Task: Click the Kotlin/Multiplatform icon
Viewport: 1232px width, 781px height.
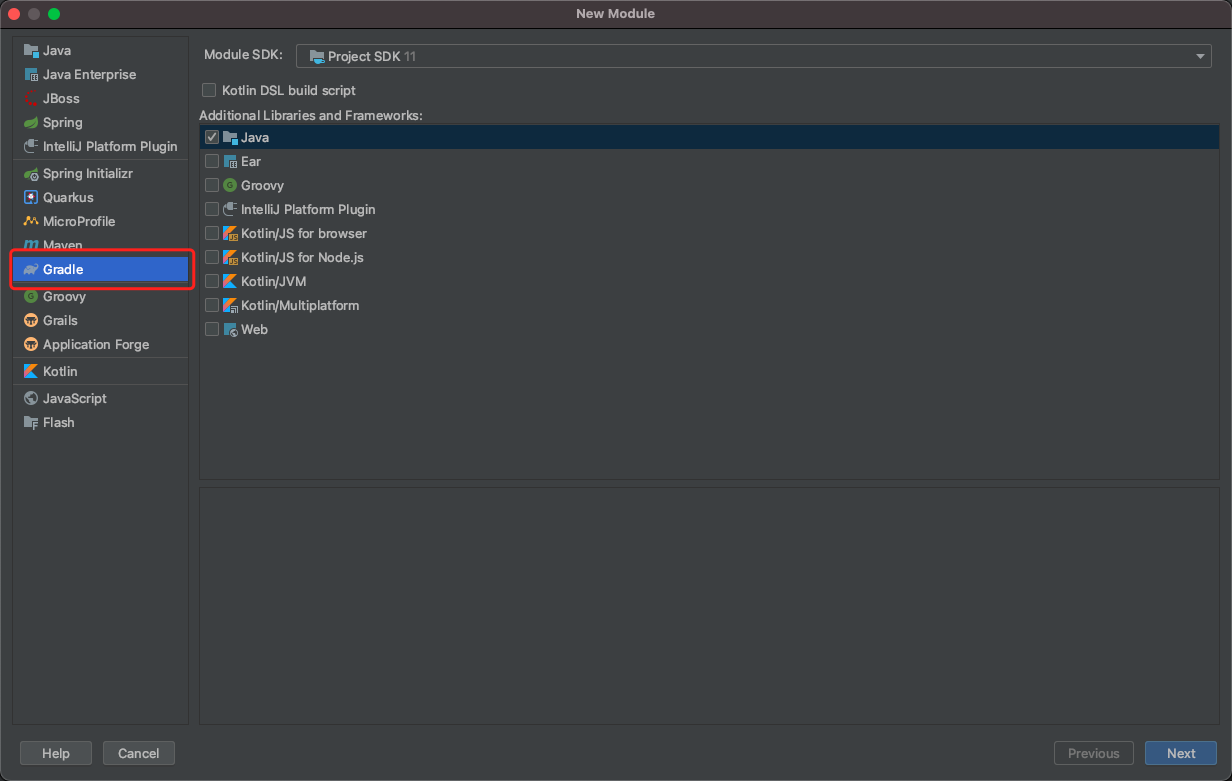Action: [230, 305]
